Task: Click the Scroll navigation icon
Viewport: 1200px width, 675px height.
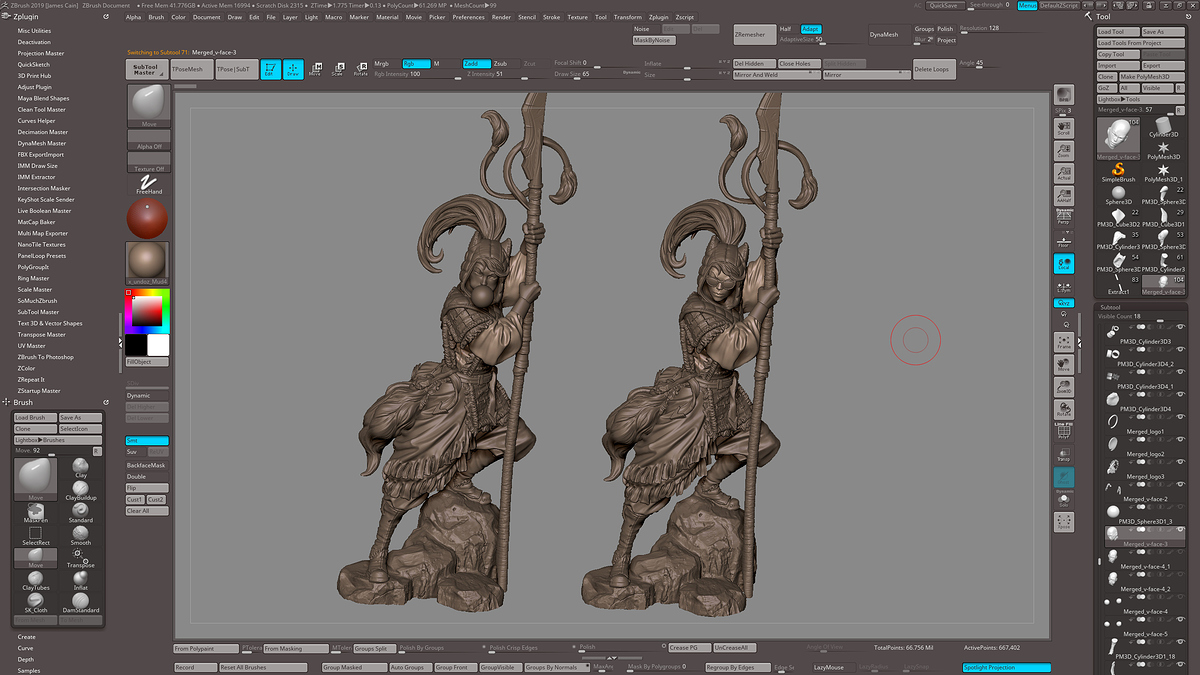Action: 1064,127
